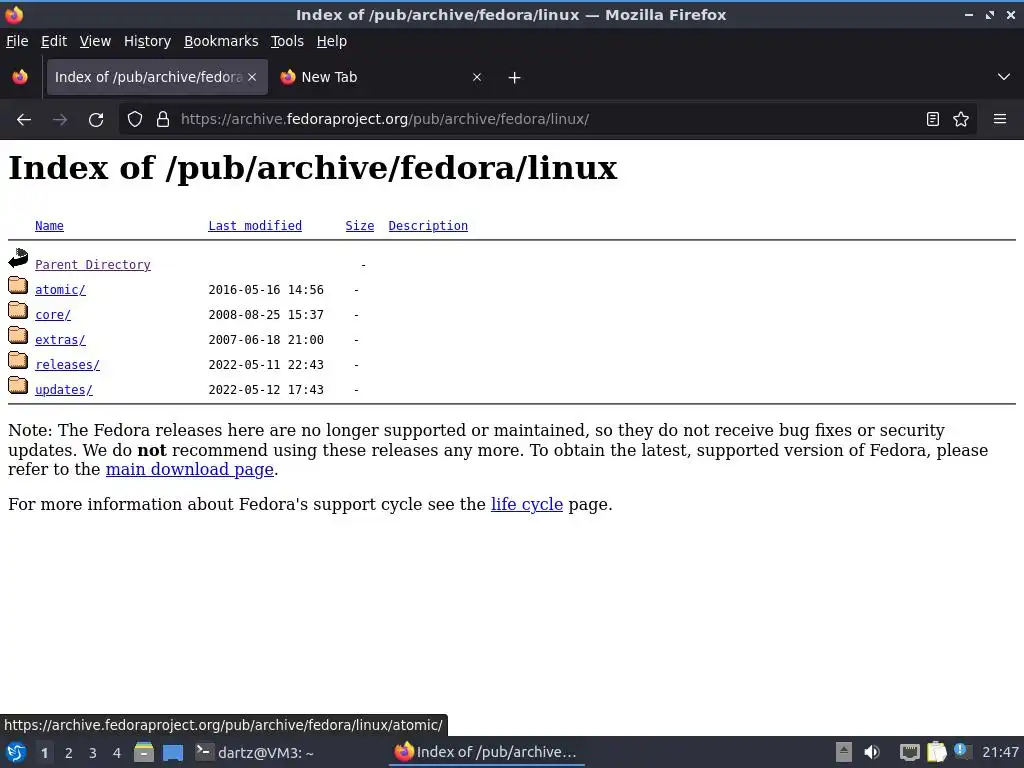Image resolution: width=1024 pixels, height=768 pixels.
Task: Open the extras/ directory link
Action: pyautogui.click(x=60, y=340)
